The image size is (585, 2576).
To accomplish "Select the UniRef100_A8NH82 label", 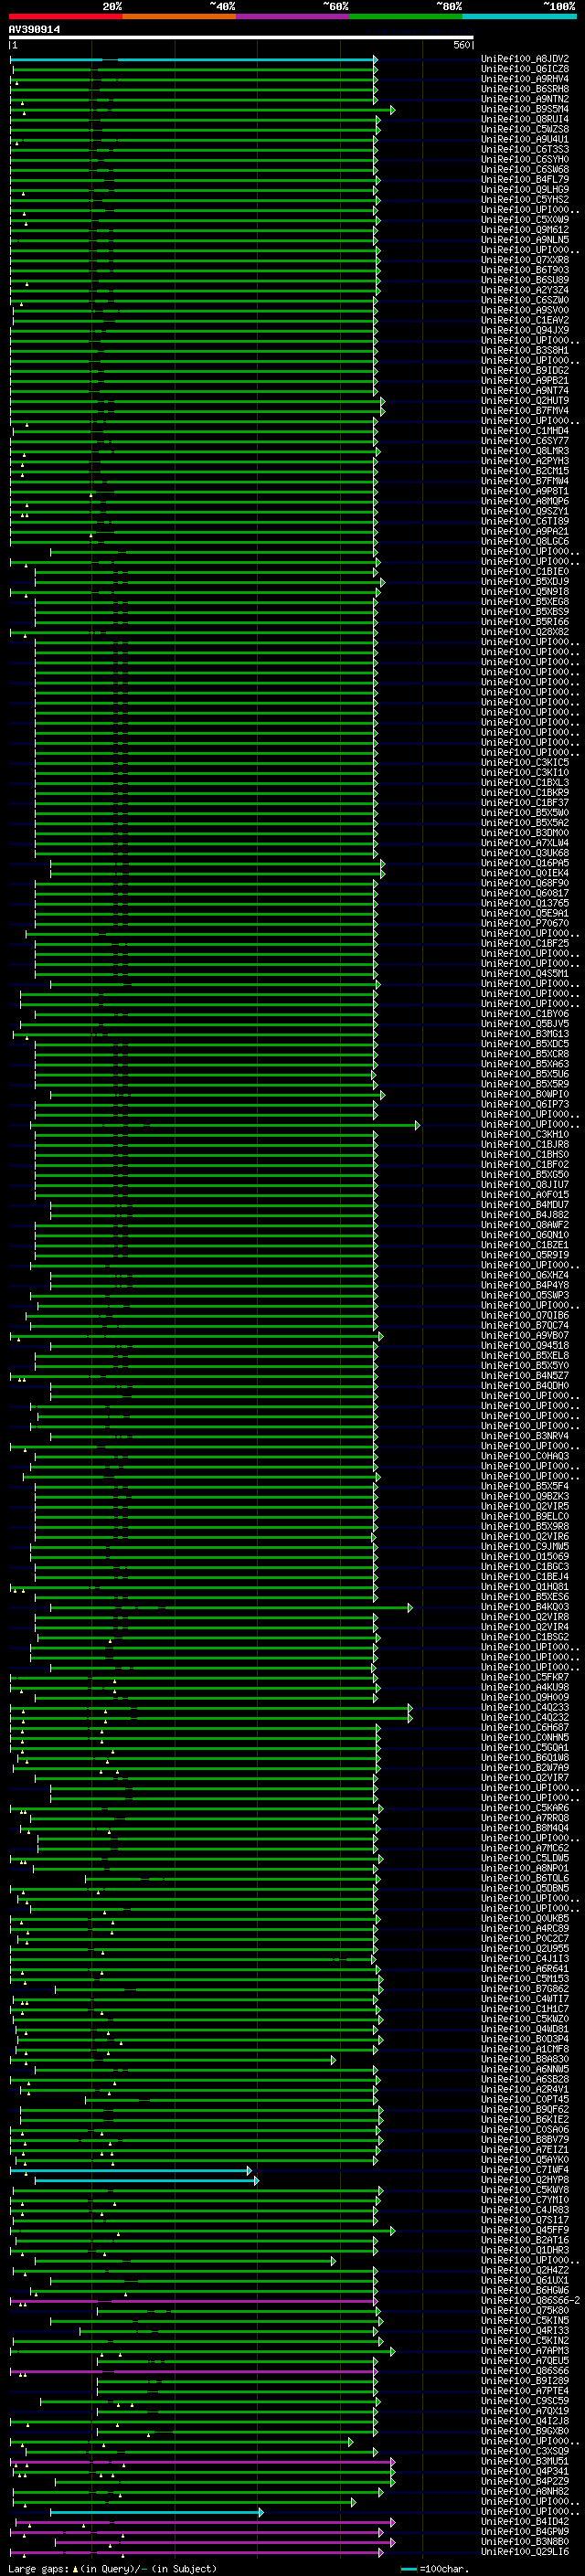I will pos(524,2491).
